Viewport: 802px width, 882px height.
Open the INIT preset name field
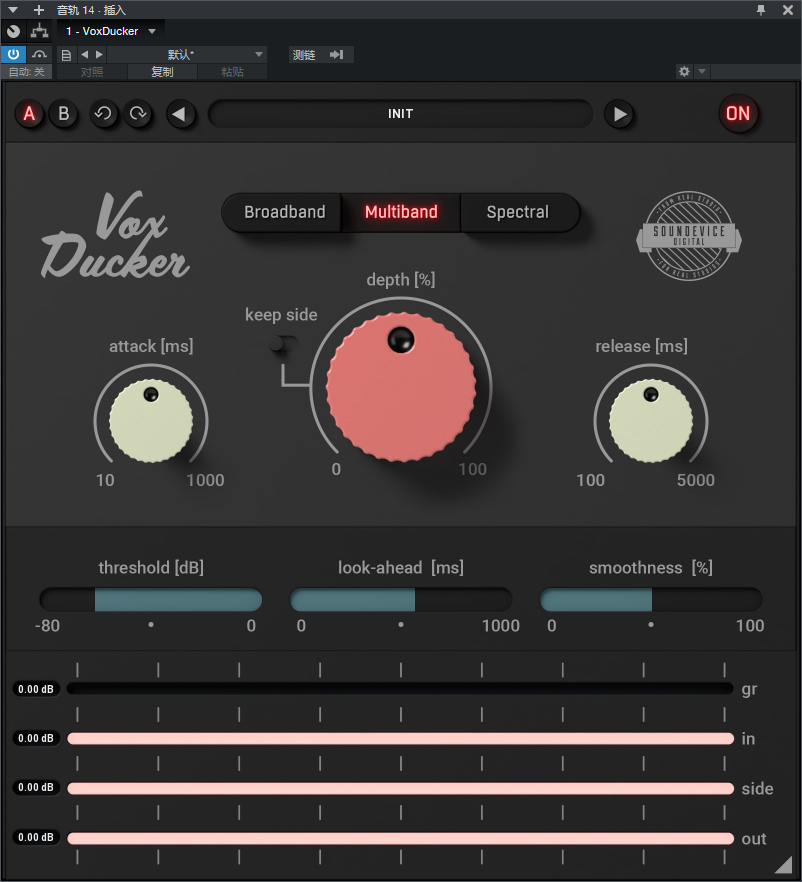click(400, 114)
